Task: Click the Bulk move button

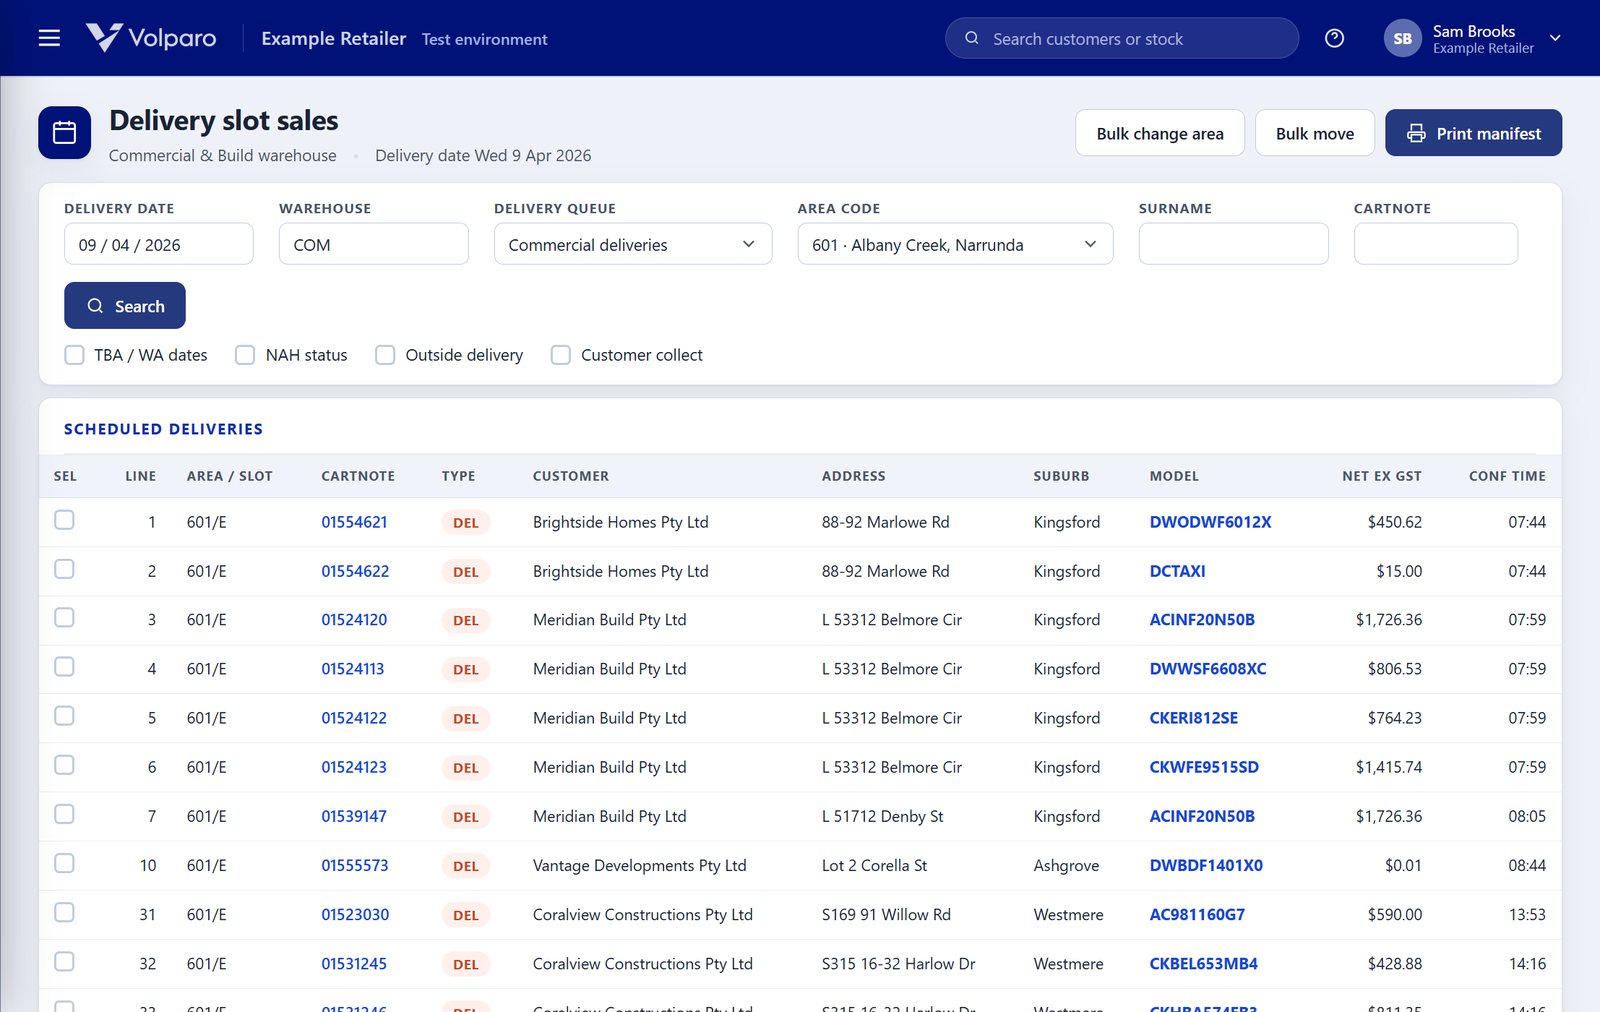Action: [x=1315, y=133]
